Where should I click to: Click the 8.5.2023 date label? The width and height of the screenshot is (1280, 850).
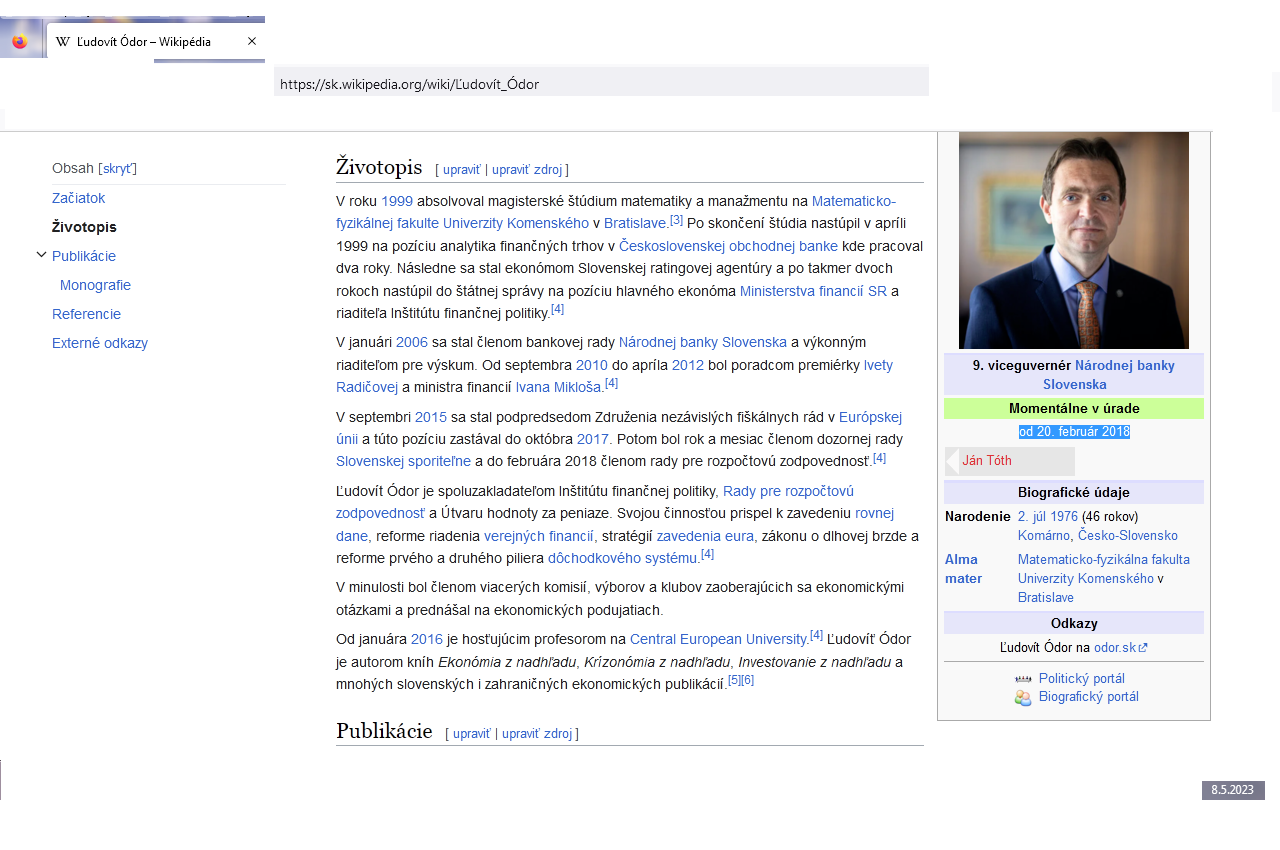1233,790
